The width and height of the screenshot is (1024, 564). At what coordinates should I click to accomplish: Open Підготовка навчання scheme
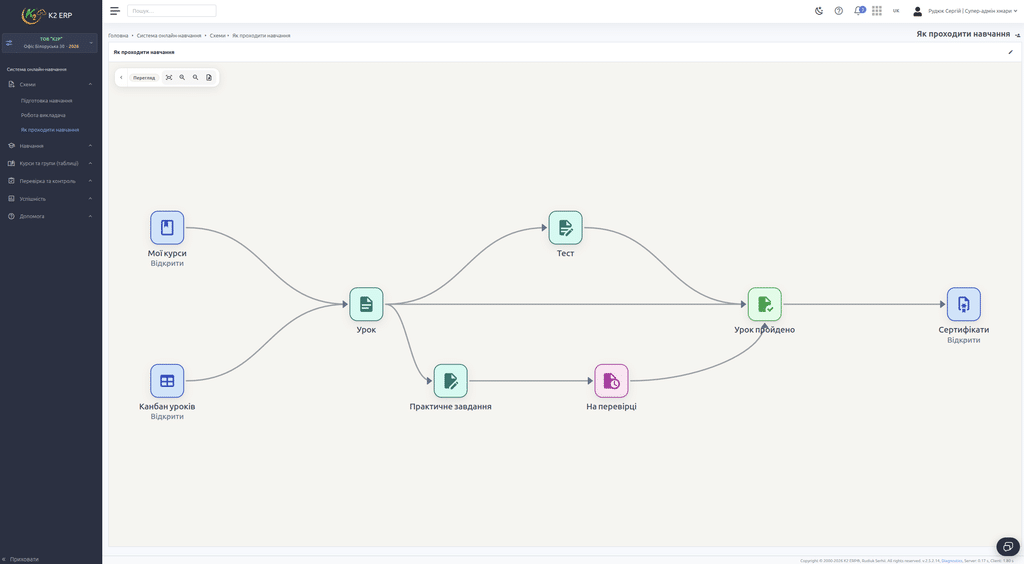click(46, 101)
